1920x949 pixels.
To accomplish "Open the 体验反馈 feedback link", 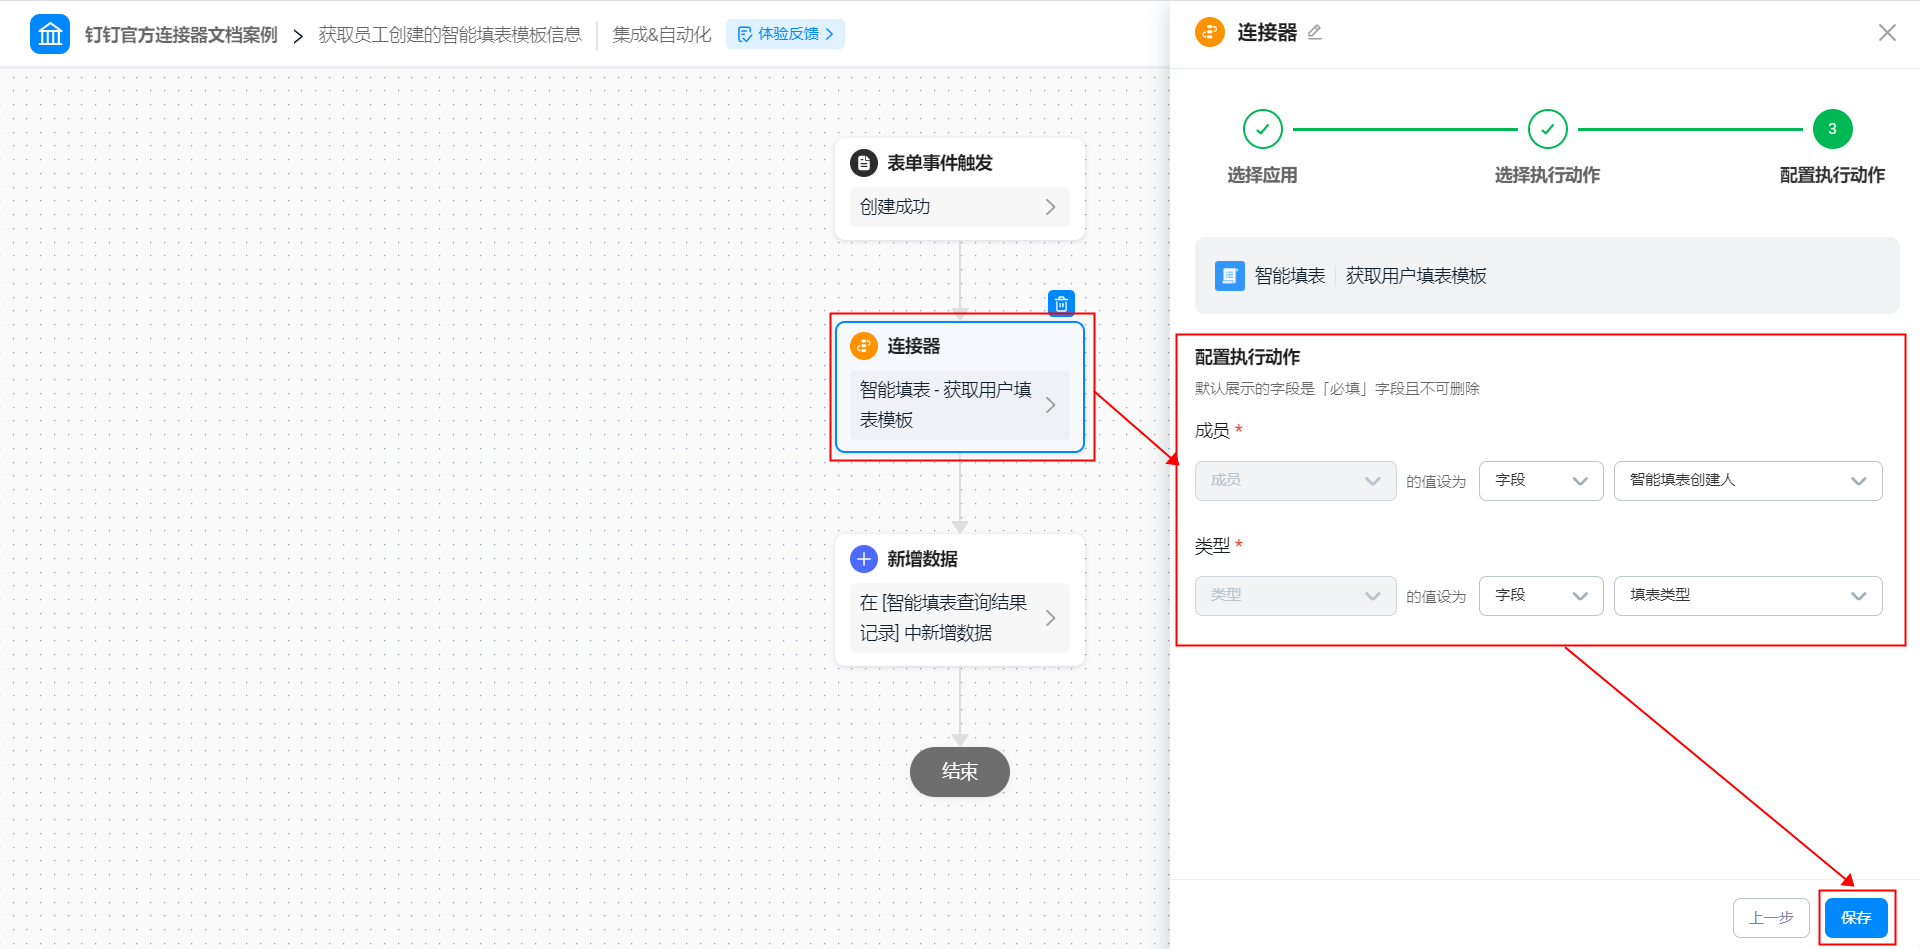I will pos(785,34).
